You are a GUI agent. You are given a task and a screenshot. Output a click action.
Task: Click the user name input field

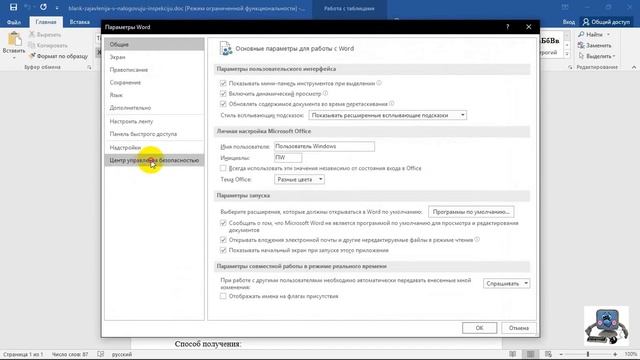point(324,146)
